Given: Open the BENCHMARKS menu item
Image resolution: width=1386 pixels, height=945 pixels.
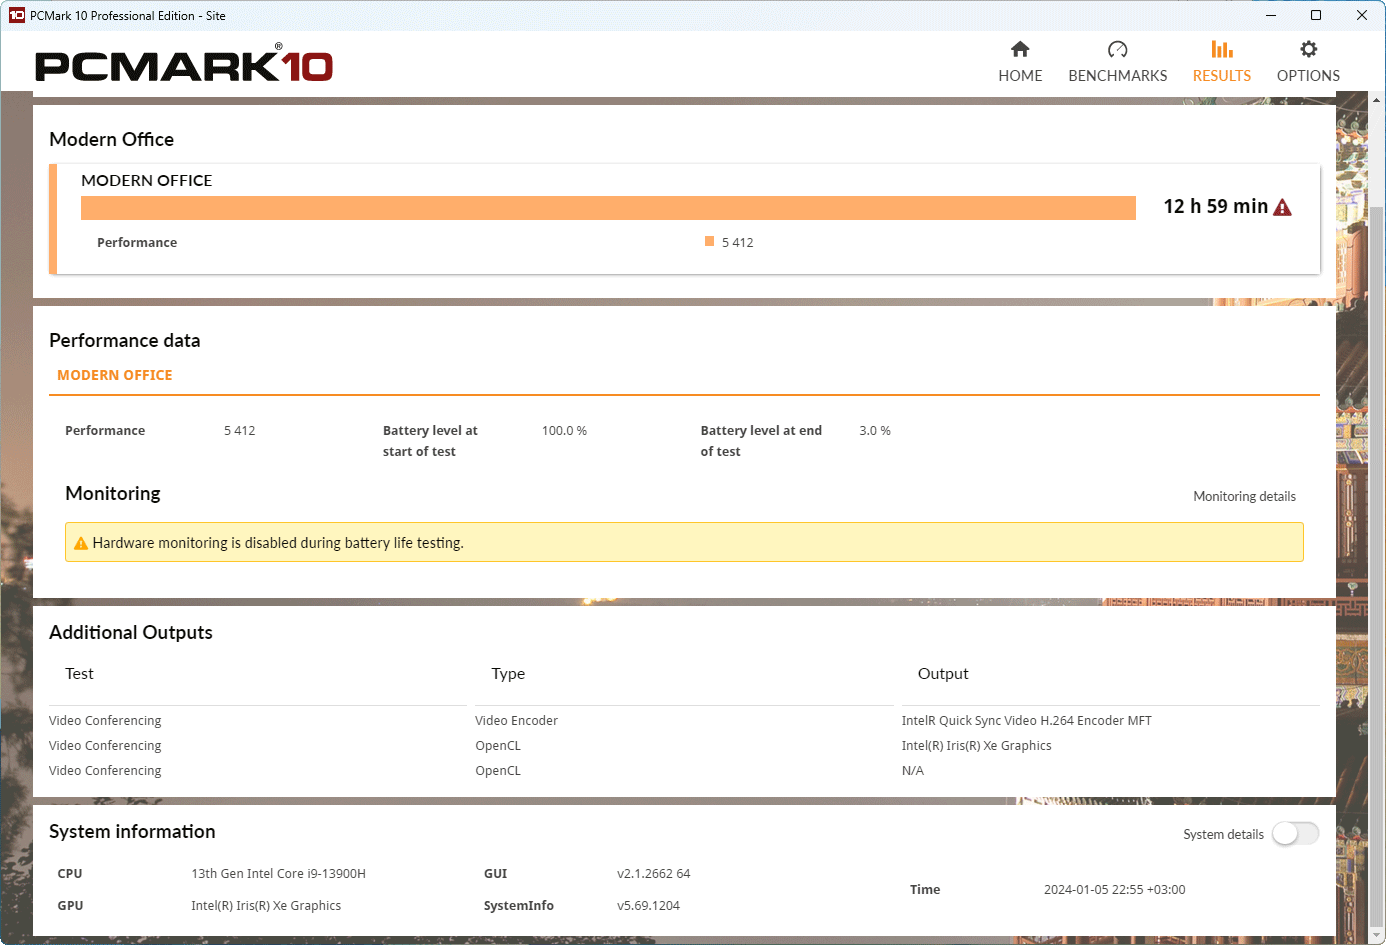Looking at the screenshot, I should click(x=1118, y=76).
